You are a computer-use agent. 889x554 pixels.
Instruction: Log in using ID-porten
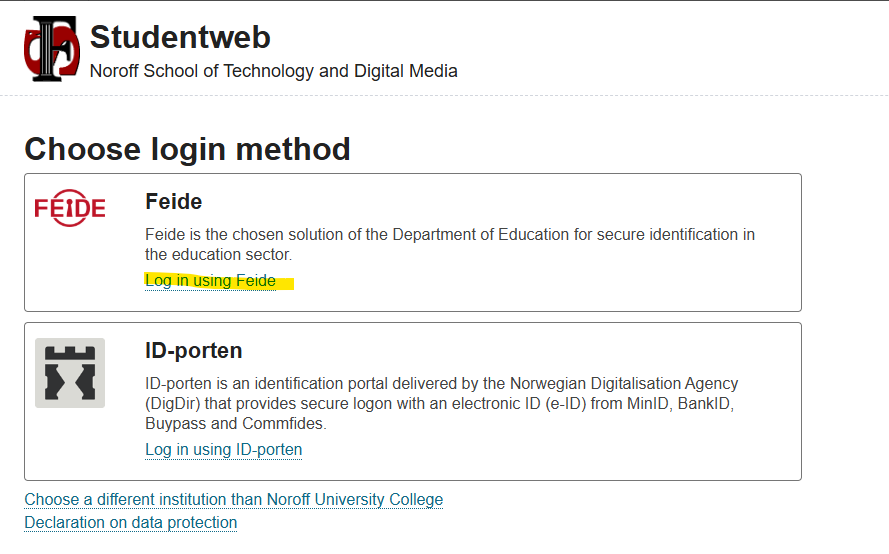coord(223,450)
